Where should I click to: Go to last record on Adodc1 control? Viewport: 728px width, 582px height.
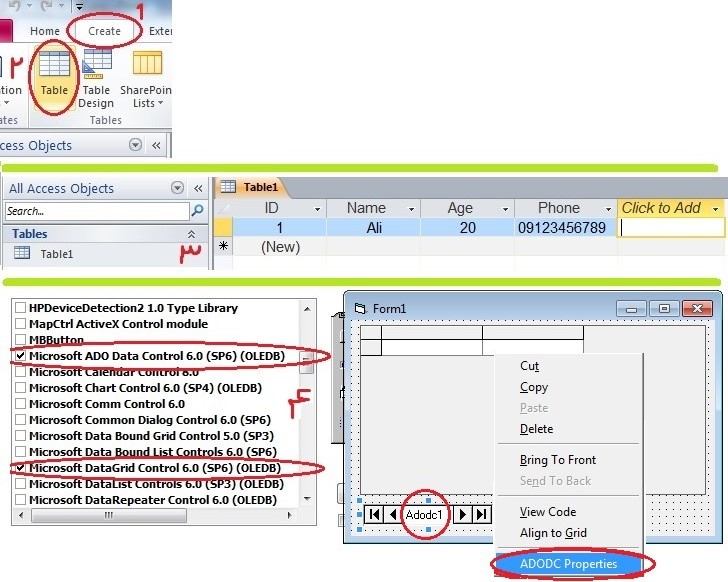click(x=482, y=514)
